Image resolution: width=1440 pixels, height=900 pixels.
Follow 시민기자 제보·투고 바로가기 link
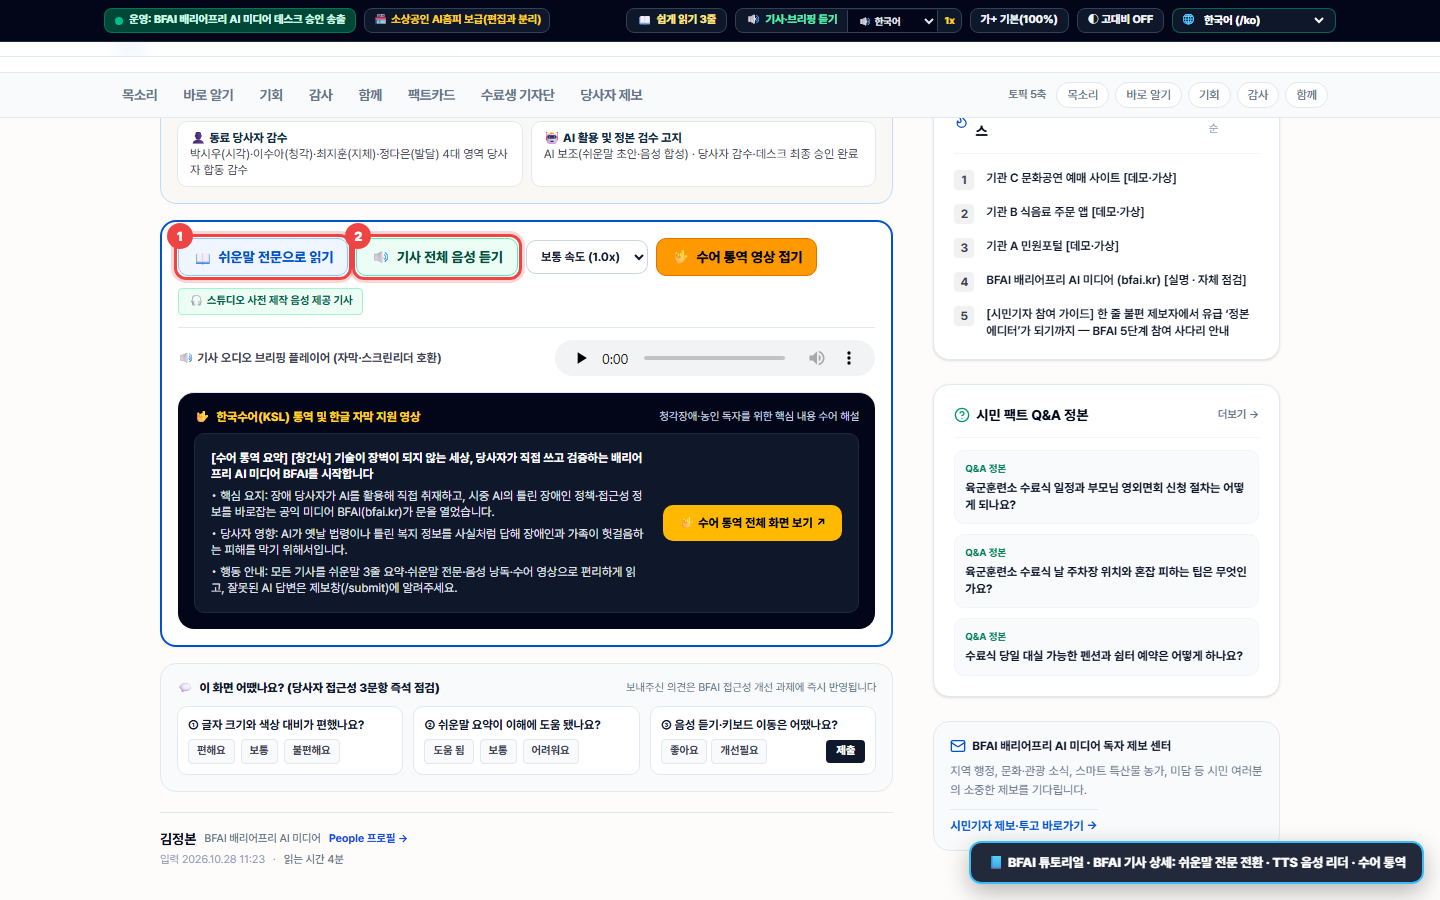tap(1023, 826)
